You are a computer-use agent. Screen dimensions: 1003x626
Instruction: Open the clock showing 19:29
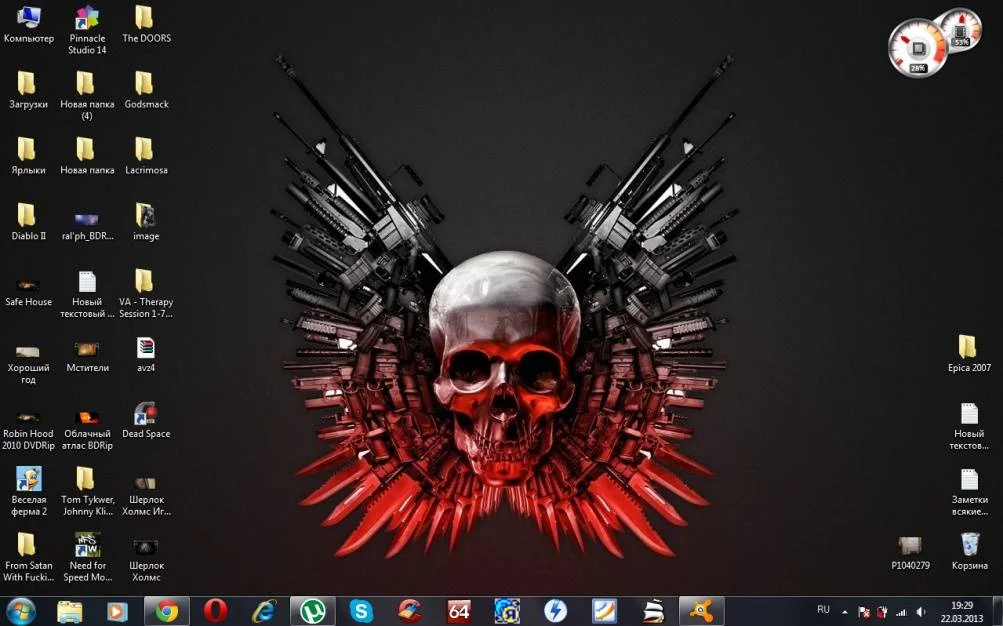click(x=961, y=612)
